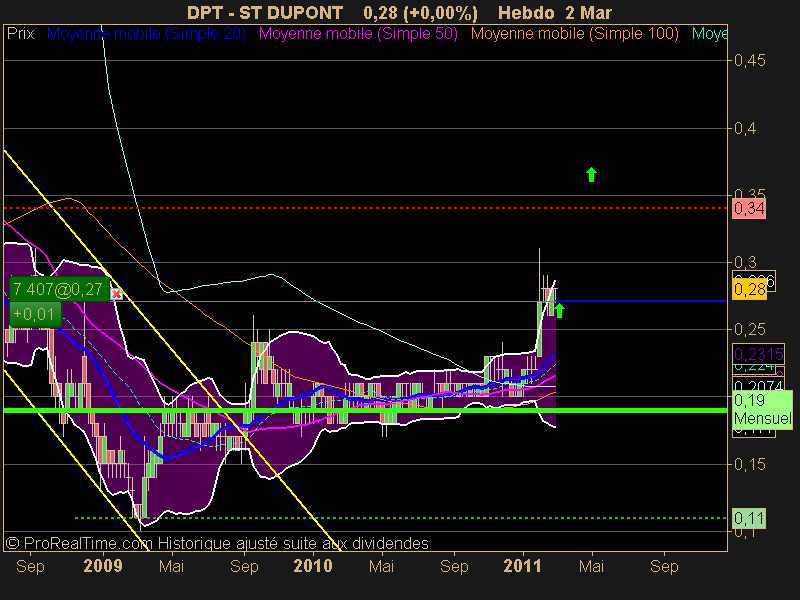Viewport: 800px width, 600px height.
Task: Click the 0,45 price axis label
Action: tap(749, 61)
